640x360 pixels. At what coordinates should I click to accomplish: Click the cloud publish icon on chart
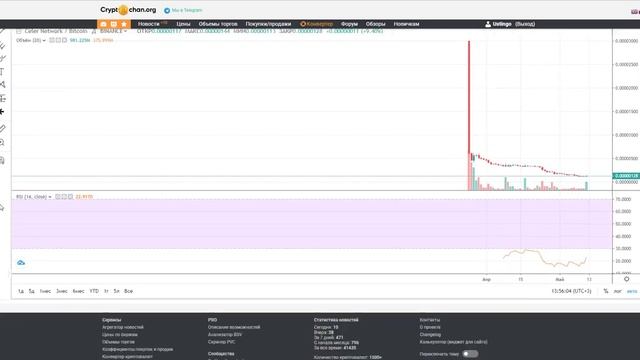(x=21, y=262)
